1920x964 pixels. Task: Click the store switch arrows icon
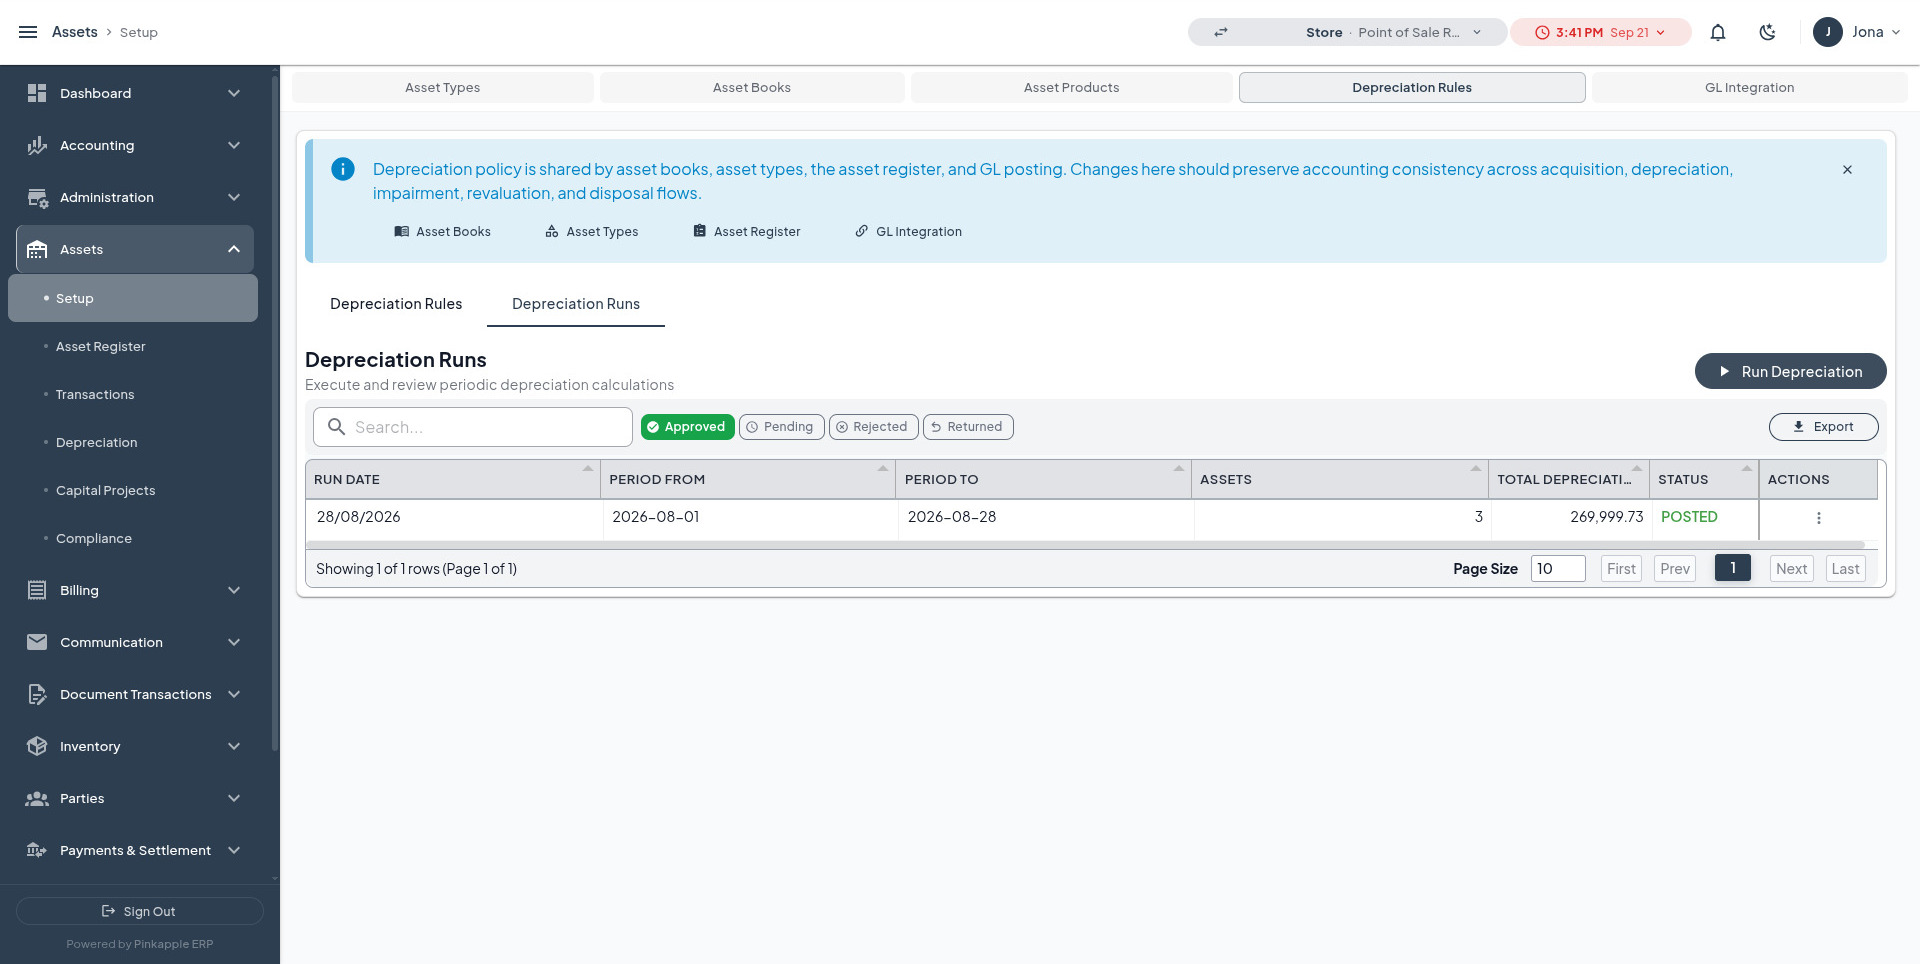[x=1221, y=32]
